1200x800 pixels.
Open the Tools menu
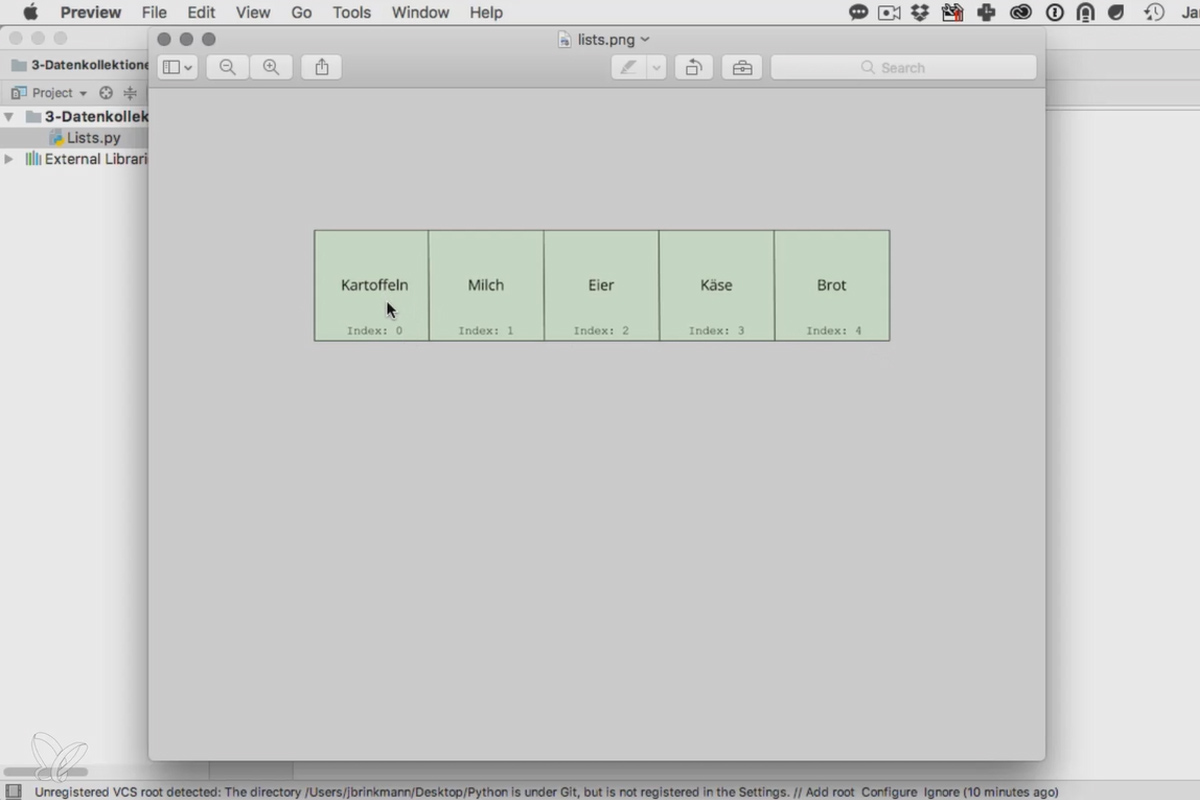pyautogui.click(x=352, y=12)
